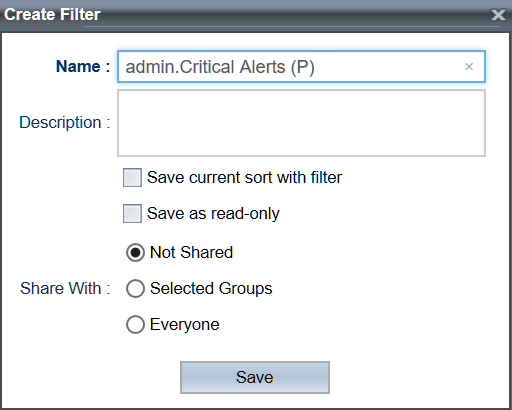Enable Save current sort with filter checkbox
This screenshot has height=410, width=512.
[132, 177]
